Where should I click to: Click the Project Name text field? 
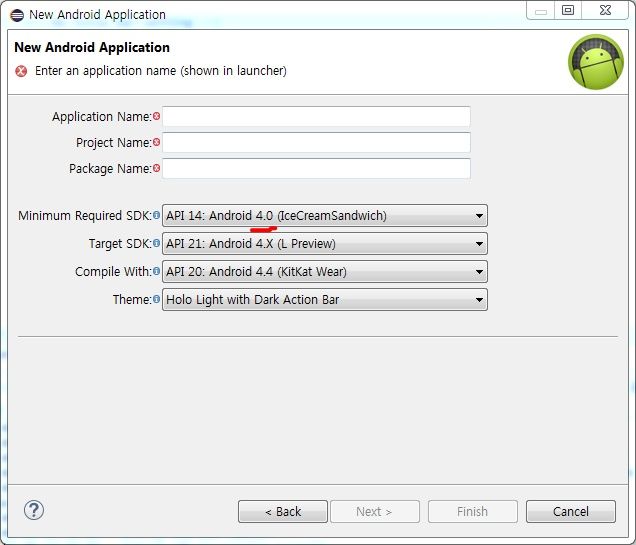[x=316, y=143]
